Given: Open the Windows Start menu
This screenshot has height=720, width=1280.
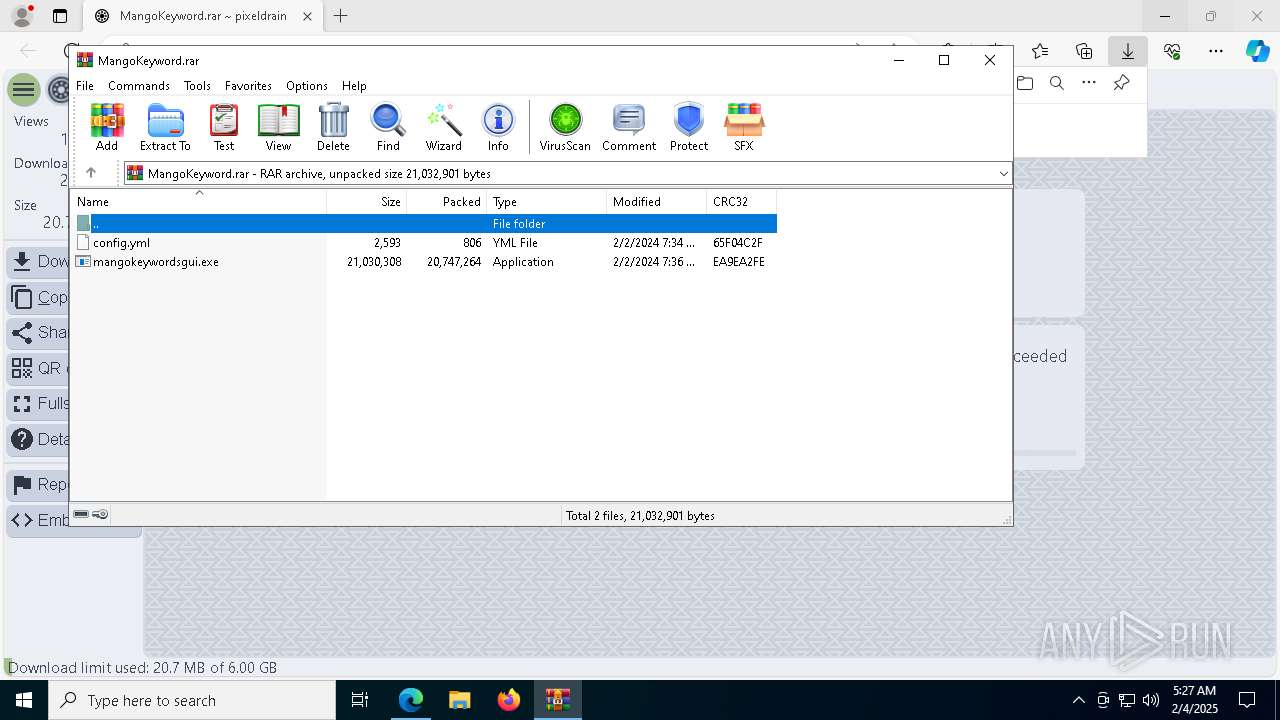Looking at the screenshot, I should (24, 700).
